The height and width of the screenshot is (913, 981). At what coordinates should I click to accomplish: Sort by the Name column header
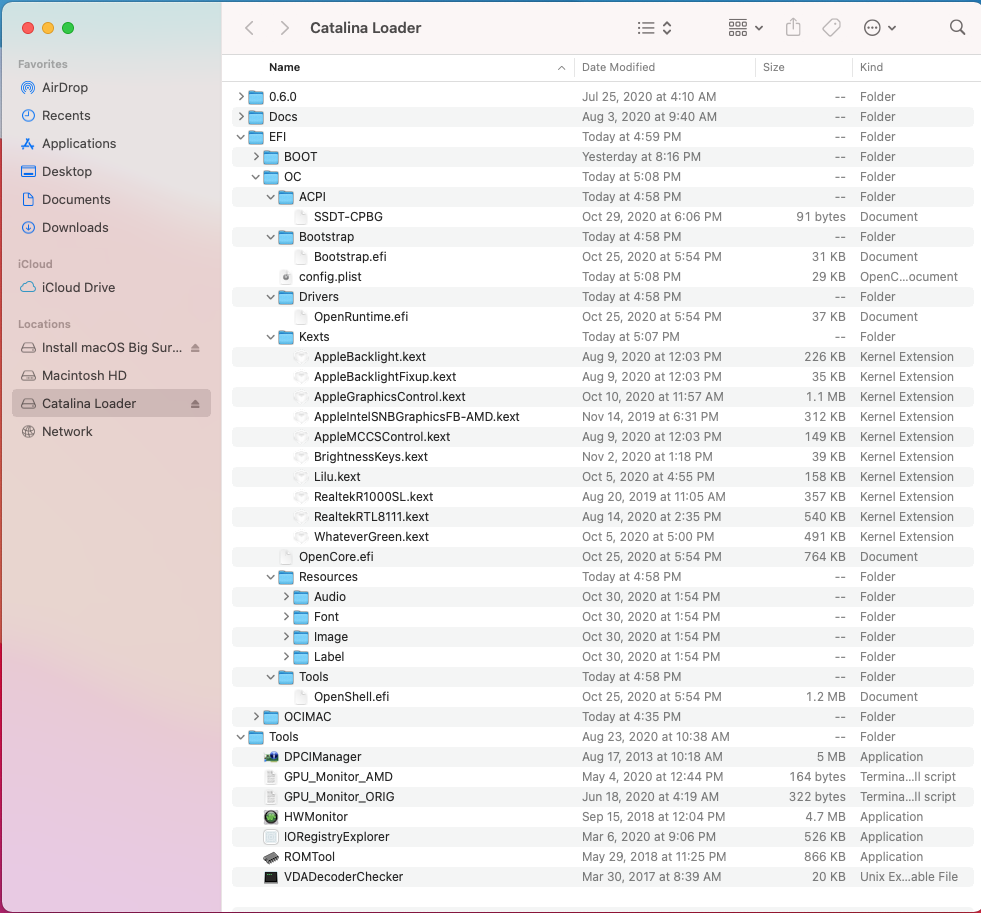(x=284, y=67)
